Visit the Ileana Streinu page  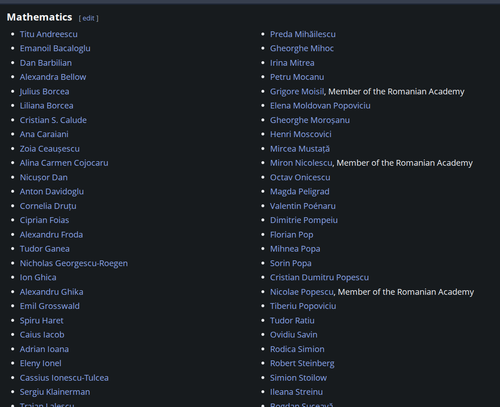296,392
